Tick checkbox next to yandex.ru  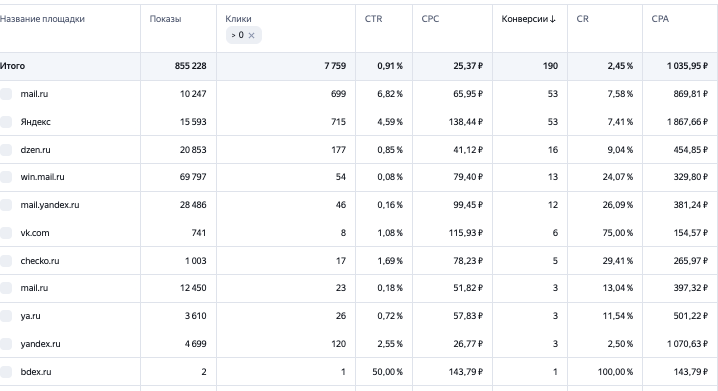6,344
